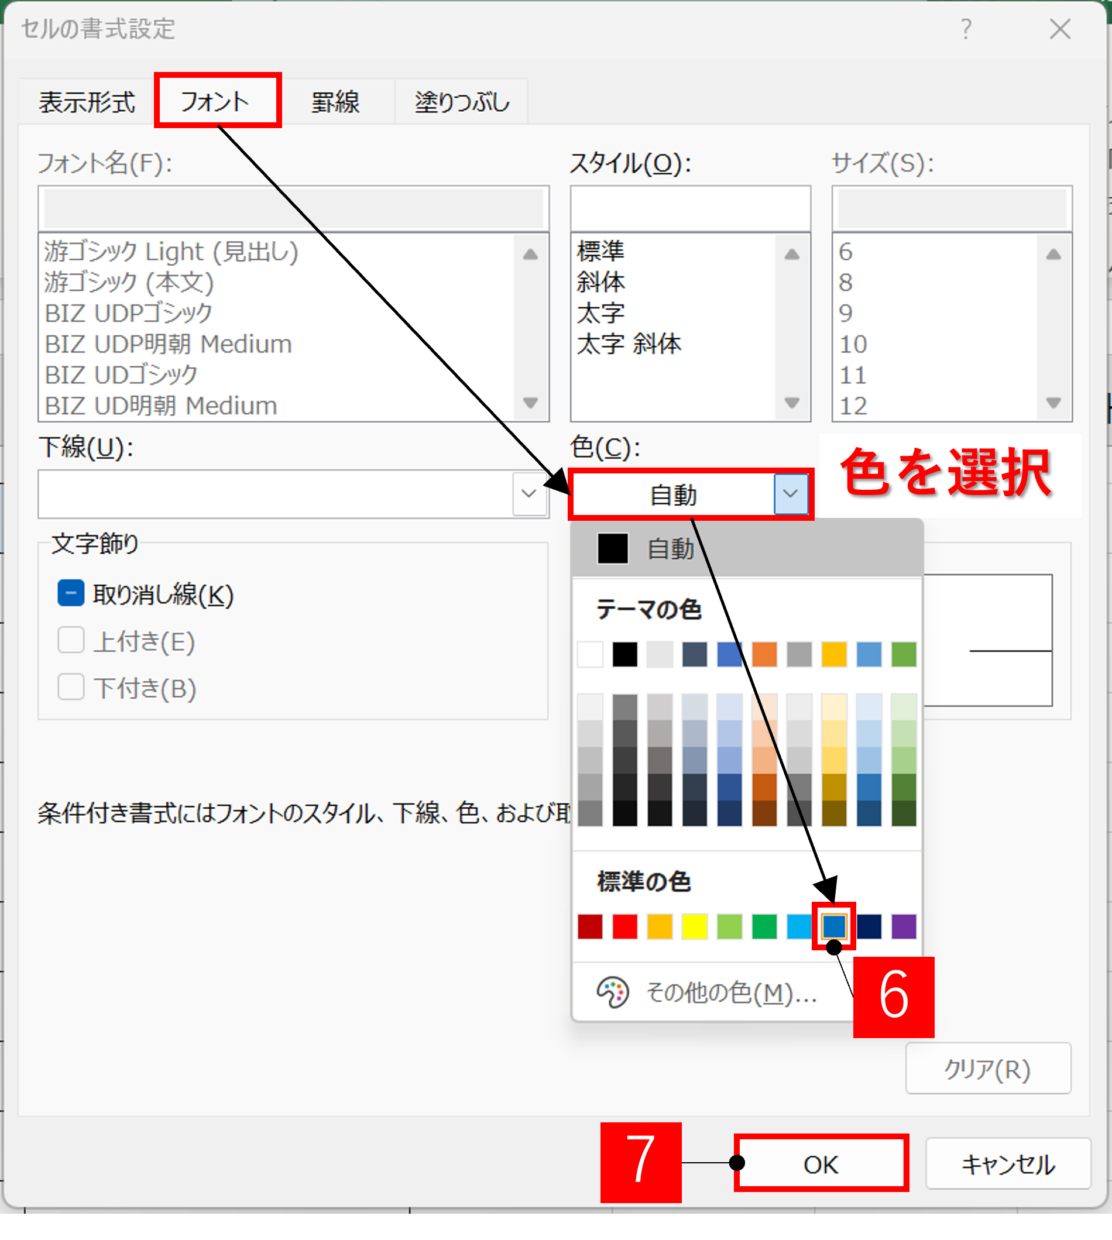Image resolution: width=1112 pixels, height=1240 pixels.
Task: Choose light blue standard color
Action: click(799, 926)
